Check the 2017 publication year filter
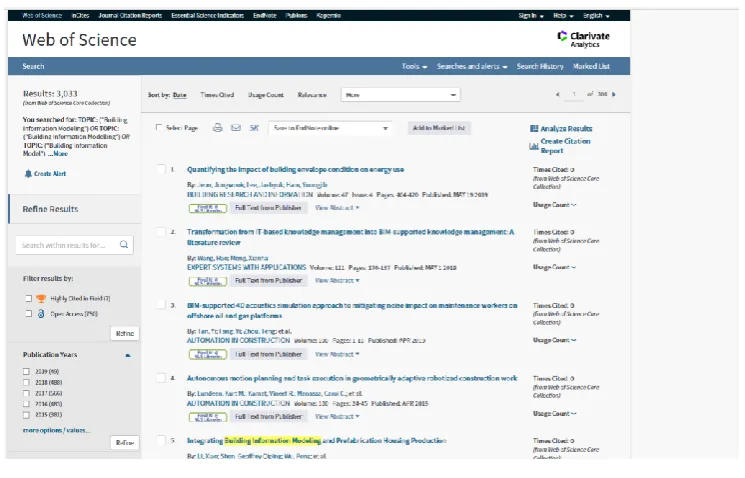The width and height of the screenshot is (745, 478). pyautogui.click(x=26, y=393)
